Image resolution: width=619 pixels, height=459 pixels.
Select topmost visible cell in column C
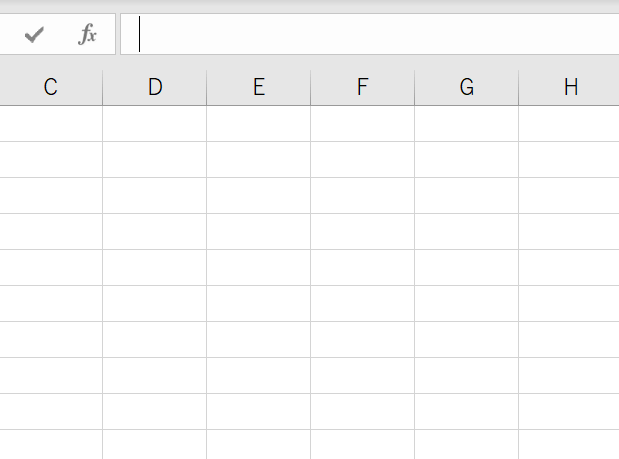click(51, 124)
